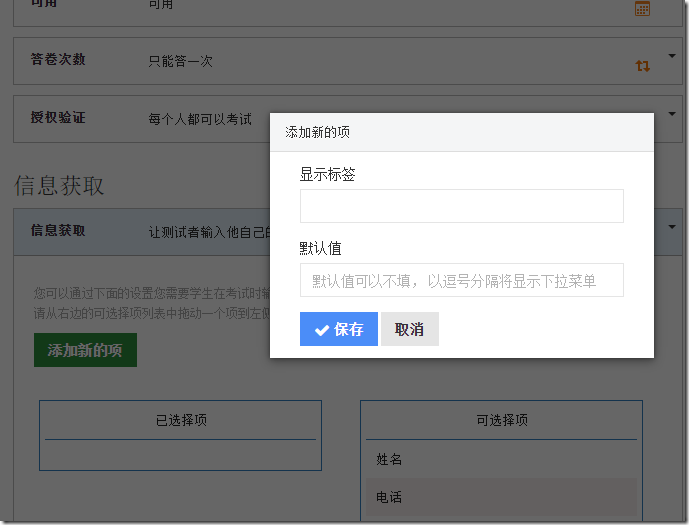Click the calendar icon at top right
The width and height of the screenshot is (689, 525).
(x=642, y=8)
